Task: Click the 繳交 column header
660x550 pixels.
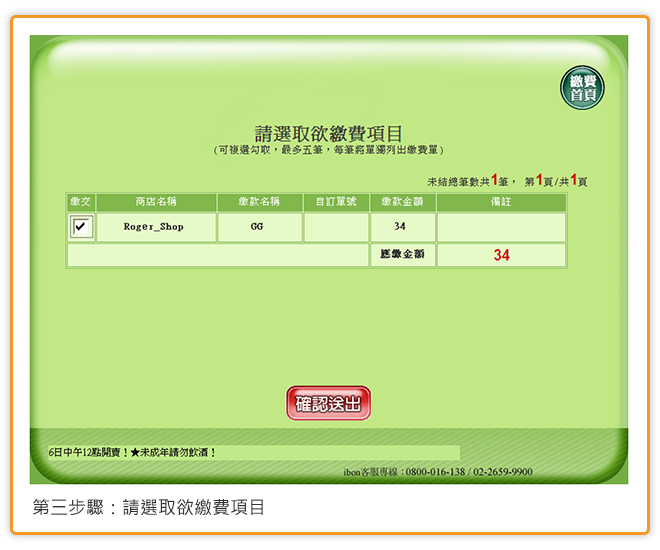Action: pyautogui.click(x=81, y=202)
